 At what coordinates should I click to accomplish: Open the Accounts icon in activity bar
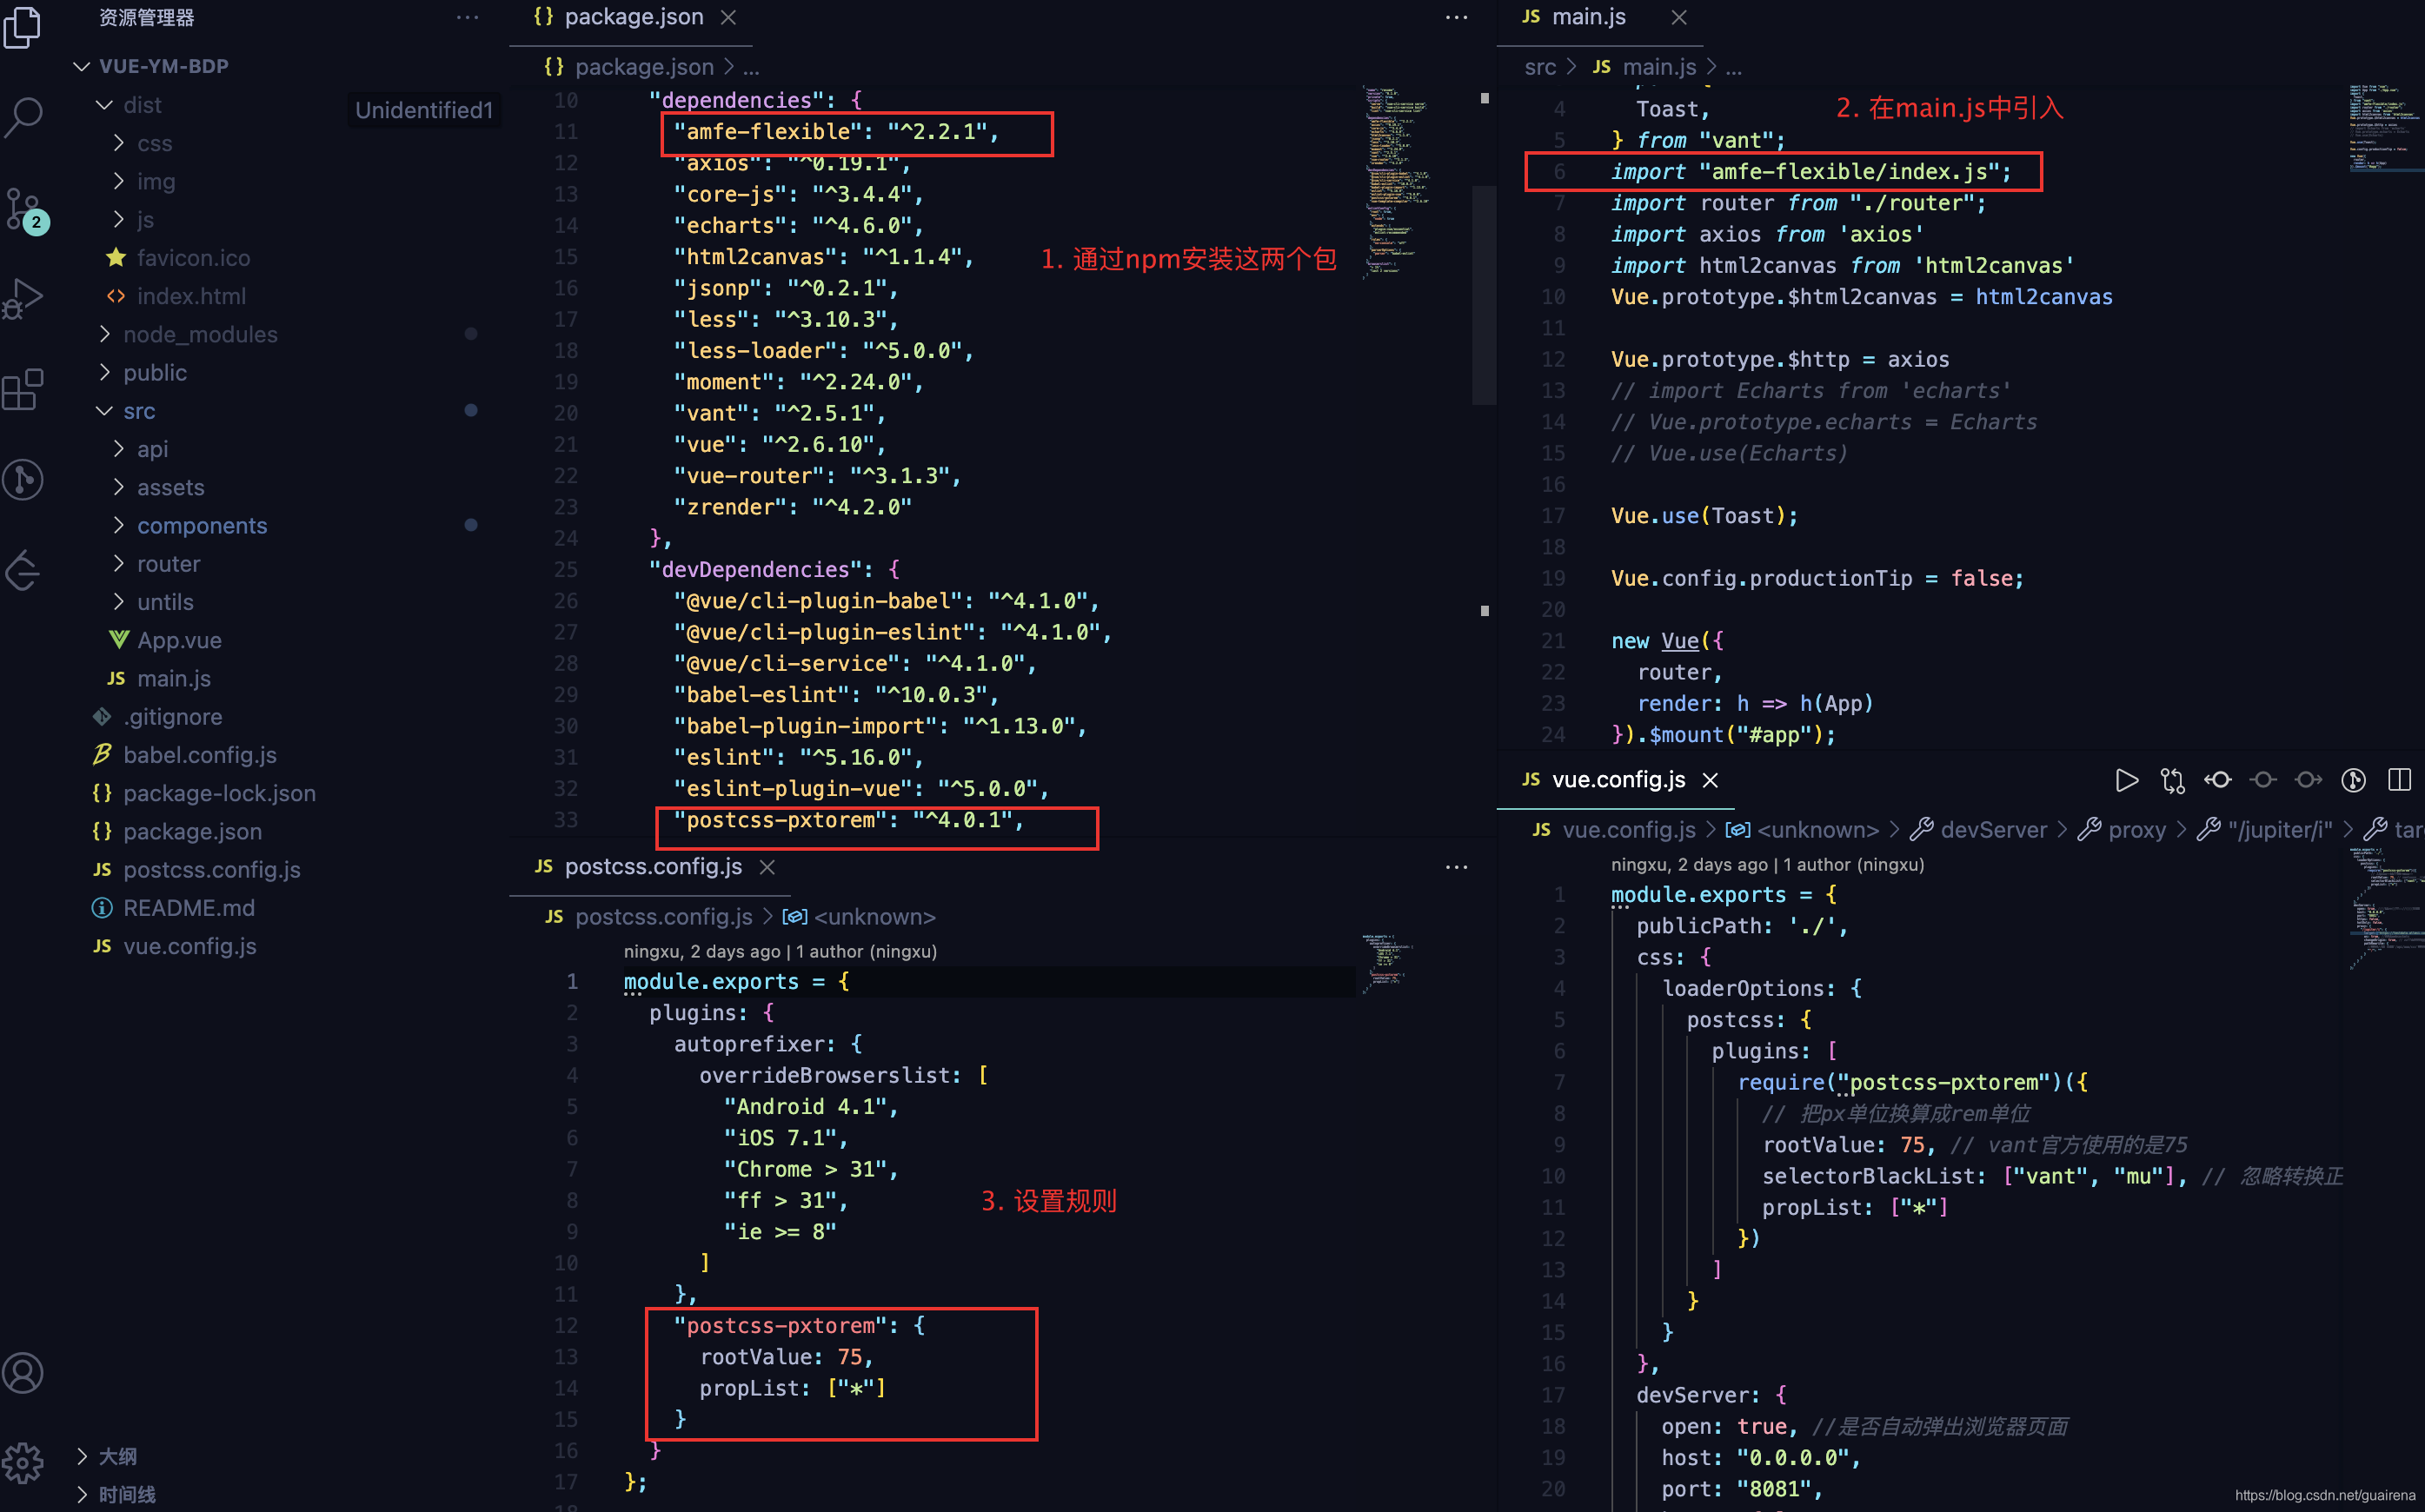tap(24, 1373)
